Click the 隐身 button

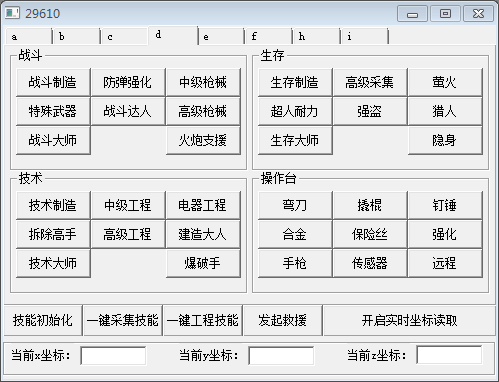[445, 140]
